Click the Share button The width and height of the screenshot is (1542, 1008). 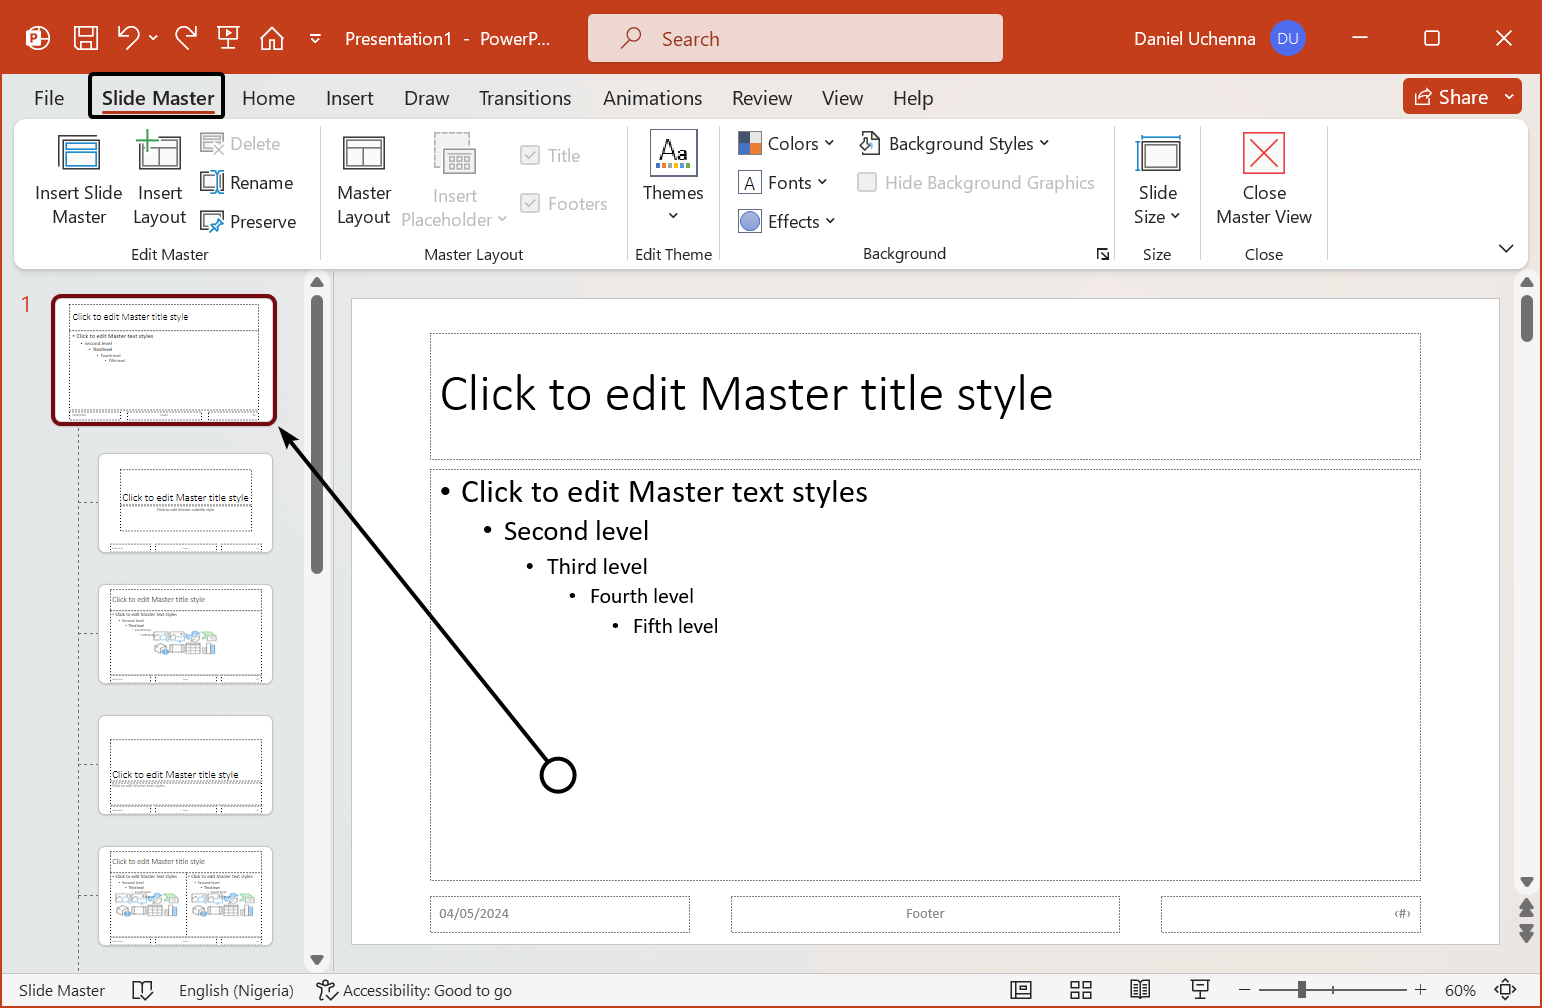tap(1451, 97)
